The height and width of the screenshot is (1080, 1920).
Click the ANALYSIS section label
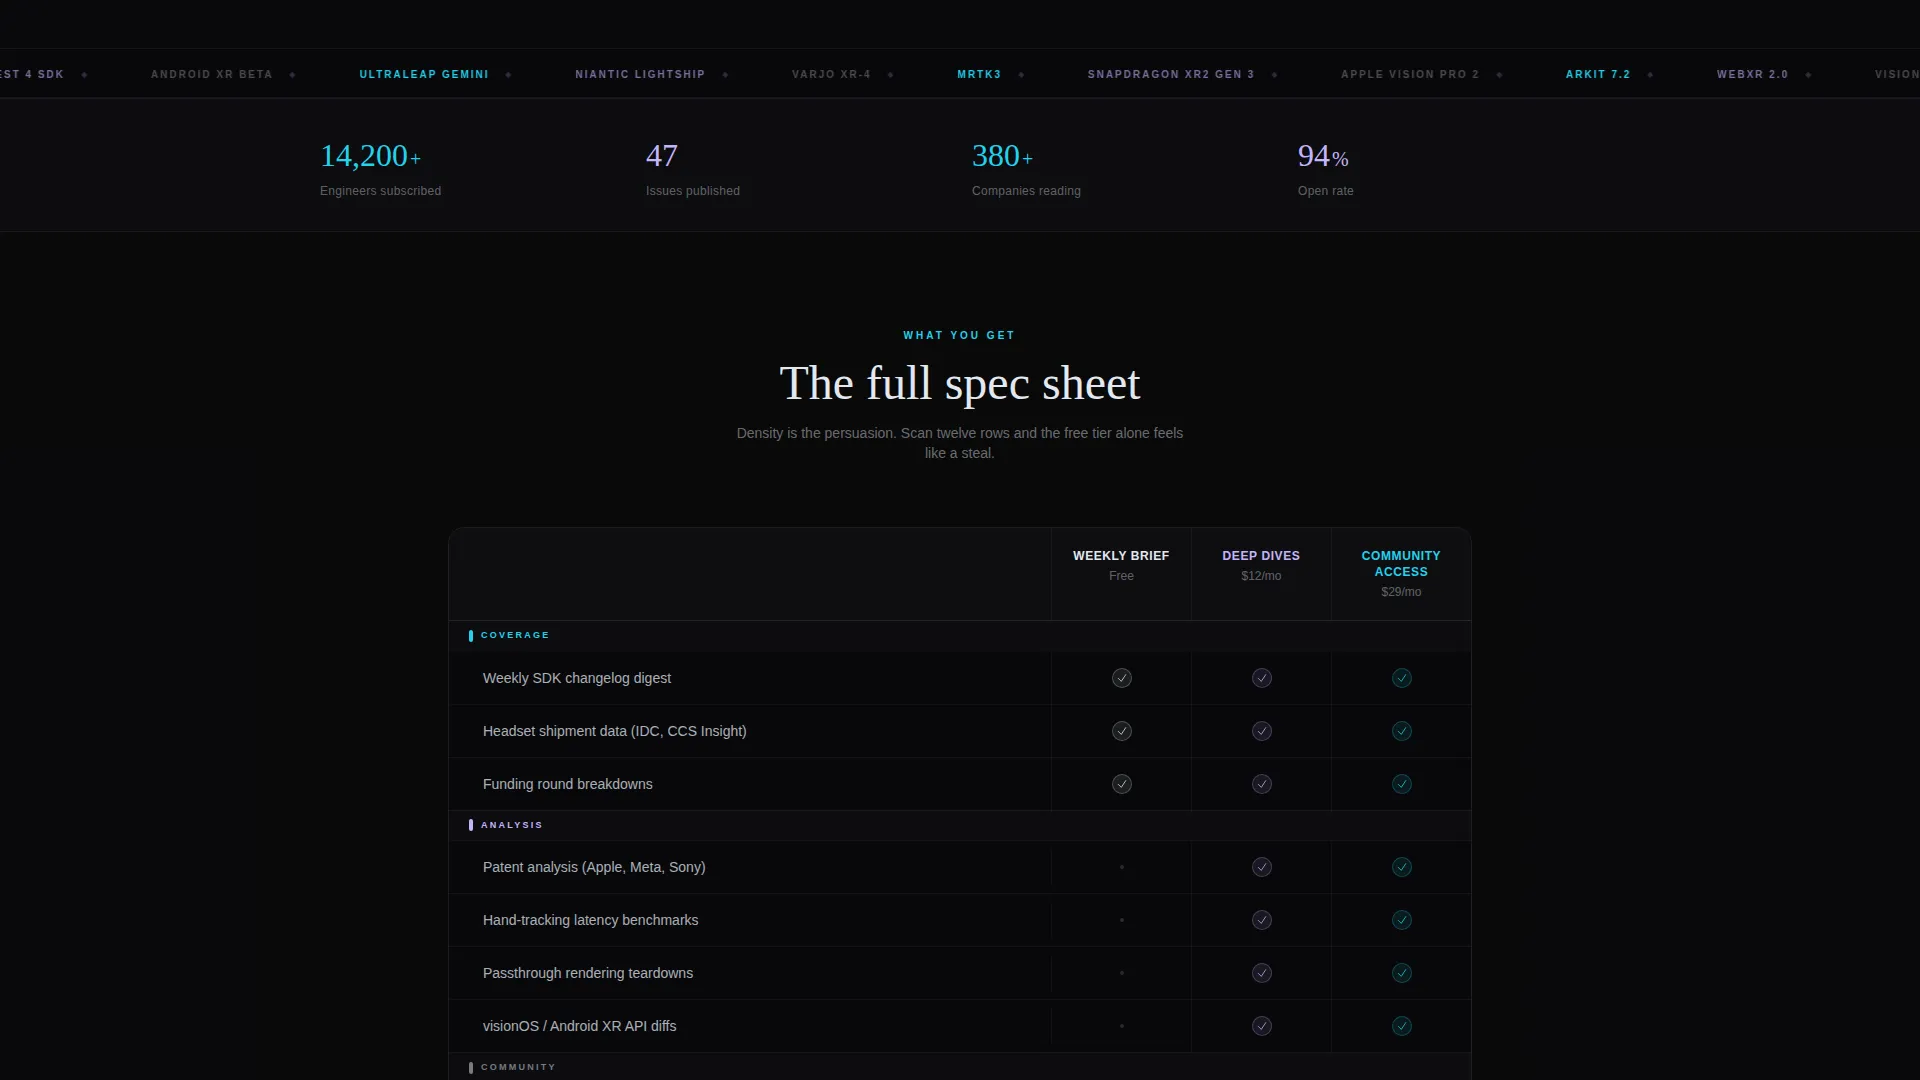pos(512,825)
